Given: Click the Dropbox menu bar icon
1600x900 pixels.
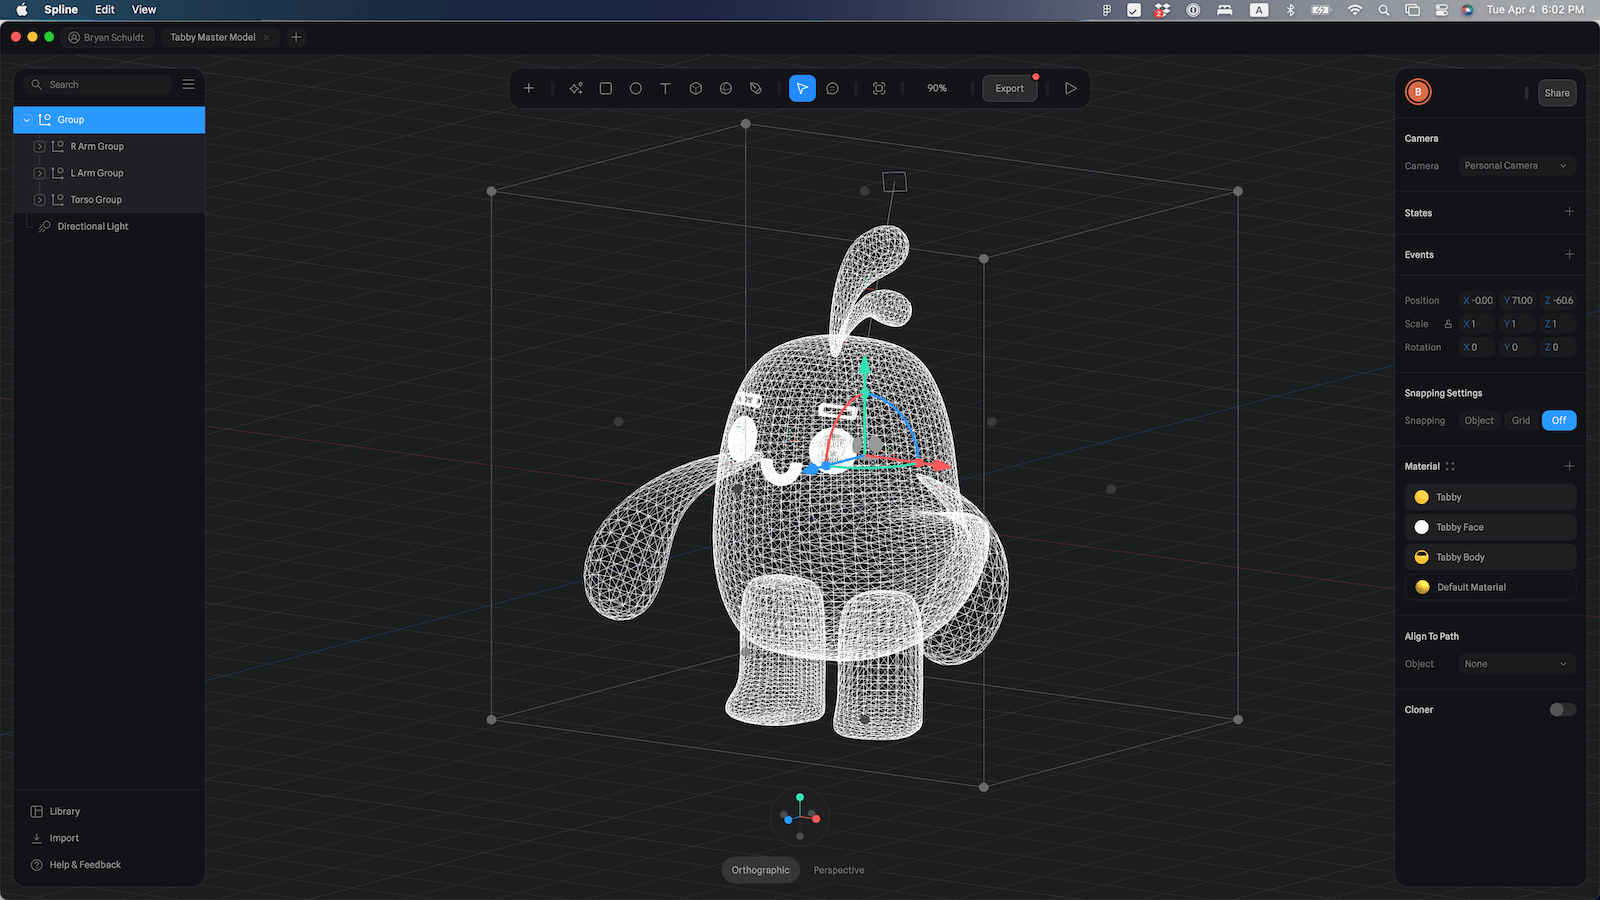Looking at the screenshot, I should 1162,10.
